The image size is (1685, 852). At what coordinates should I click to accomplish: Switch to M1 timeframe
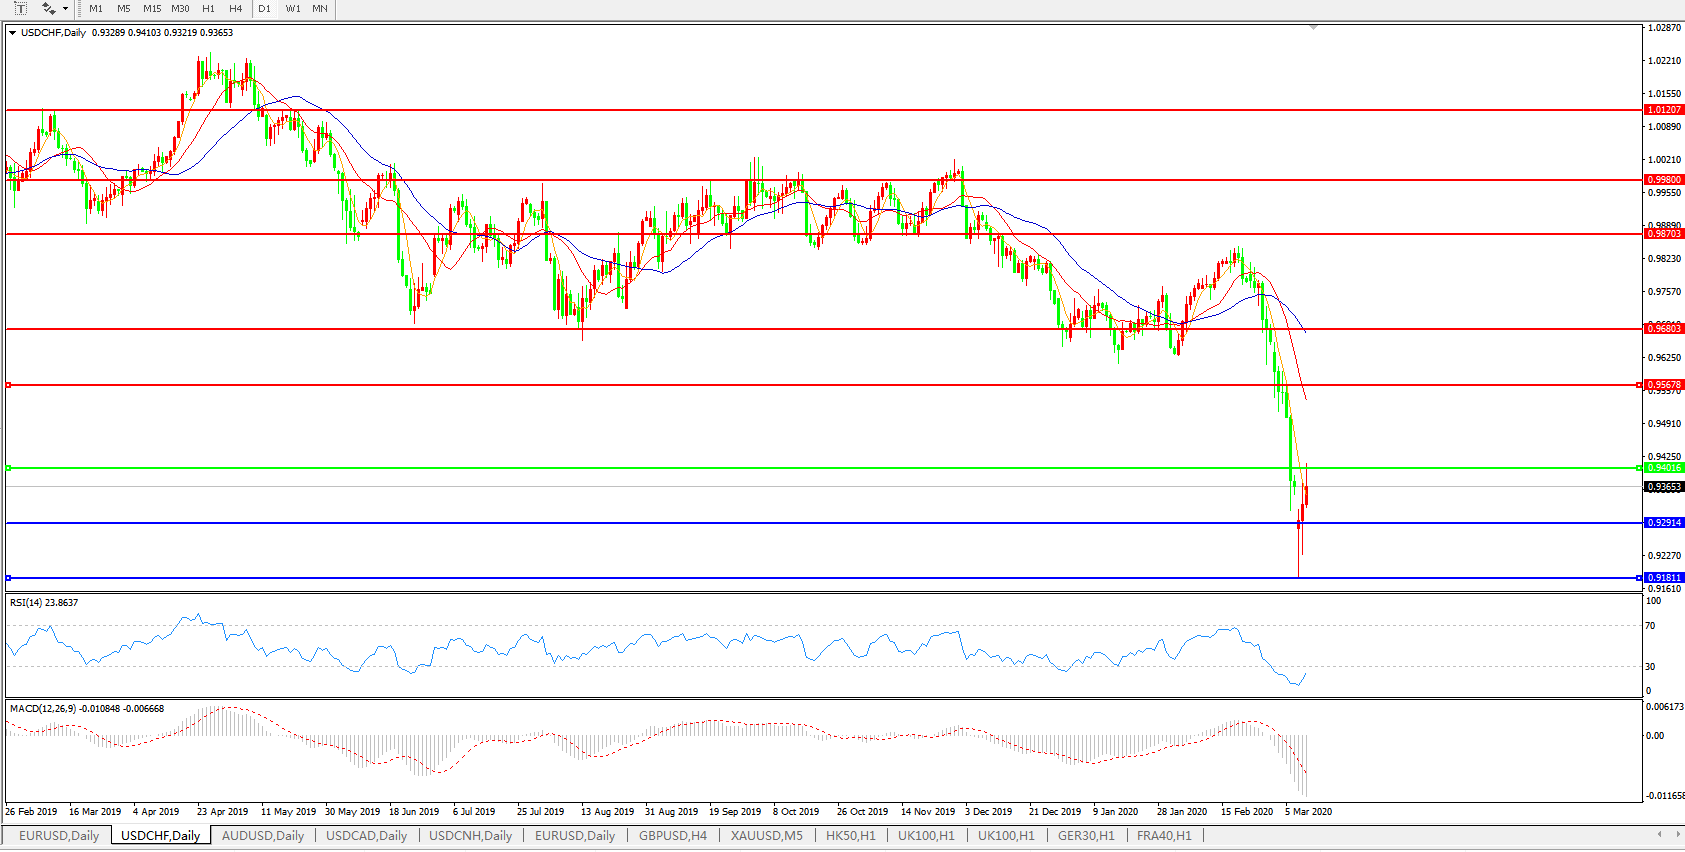coord(96,9)
